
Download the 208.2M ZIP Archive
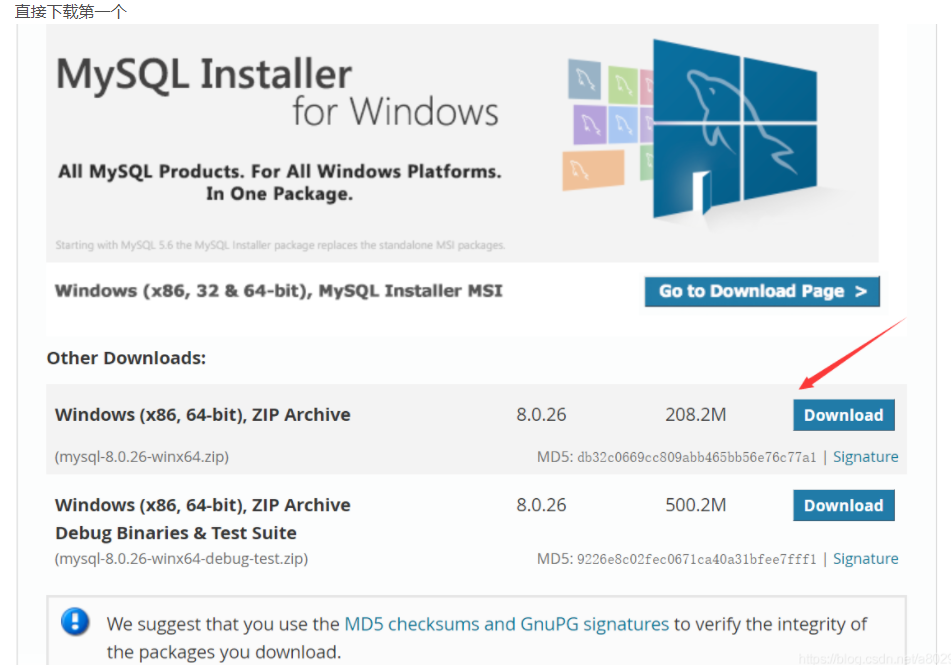[x=843, y=415]
